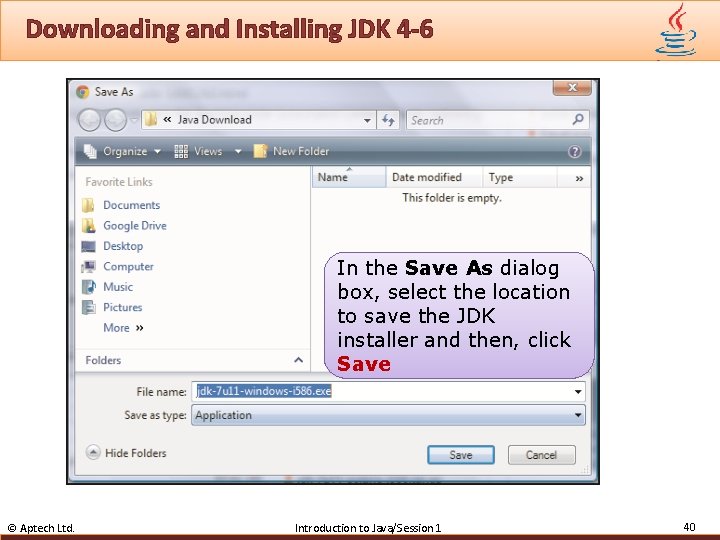This screenshot has width=720, height=540.
Task: Sort by Name column header
Action: click(349, 177)
